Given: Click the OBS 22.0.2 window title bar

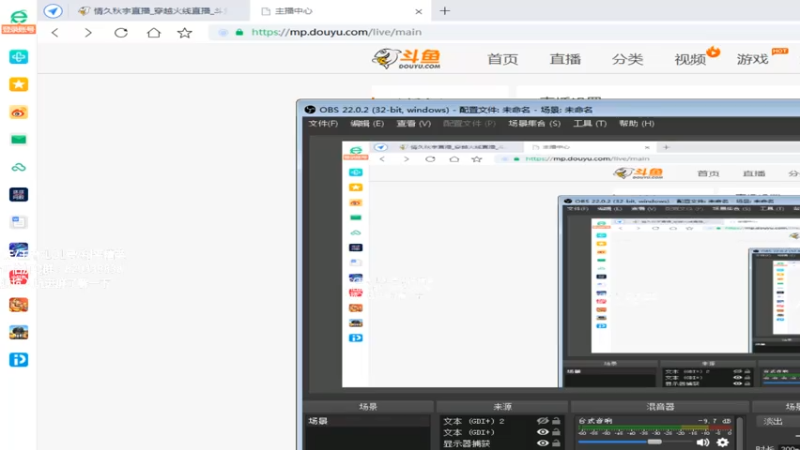Looking at the screenshot, I should click(548, 109).
